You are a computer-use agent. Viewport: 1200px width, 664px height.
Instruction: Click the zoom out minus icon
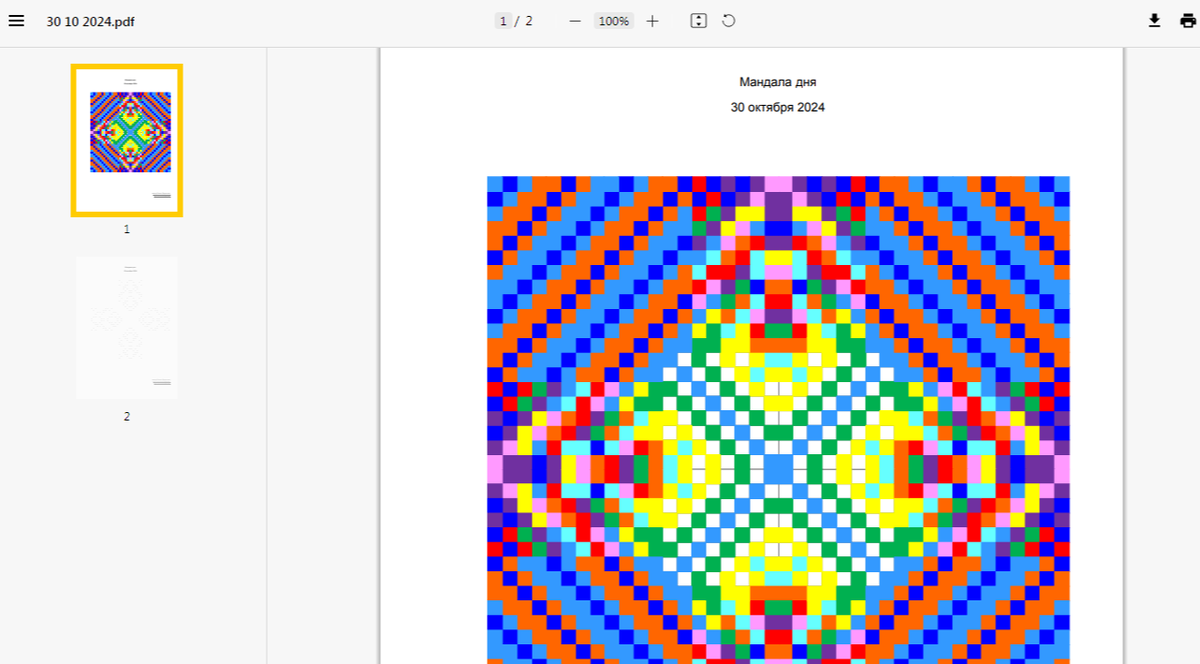(575, 21)
